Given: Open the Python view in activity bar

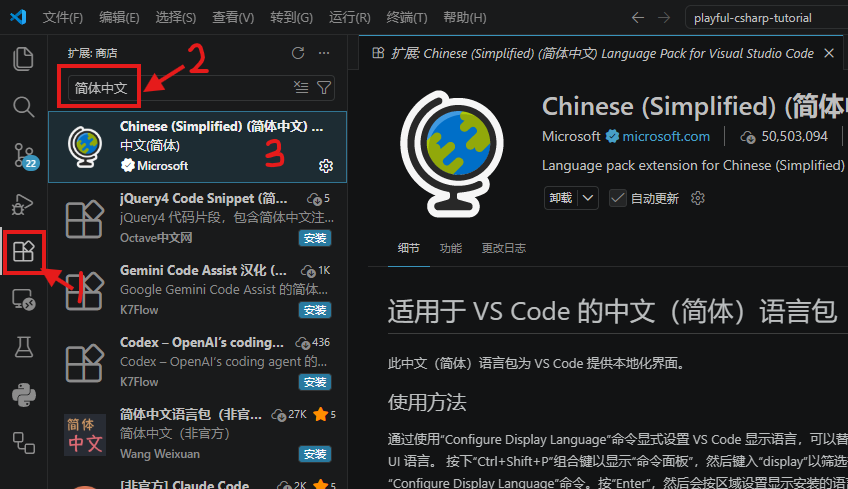Looking at the screenshot, I should (23, 395).
